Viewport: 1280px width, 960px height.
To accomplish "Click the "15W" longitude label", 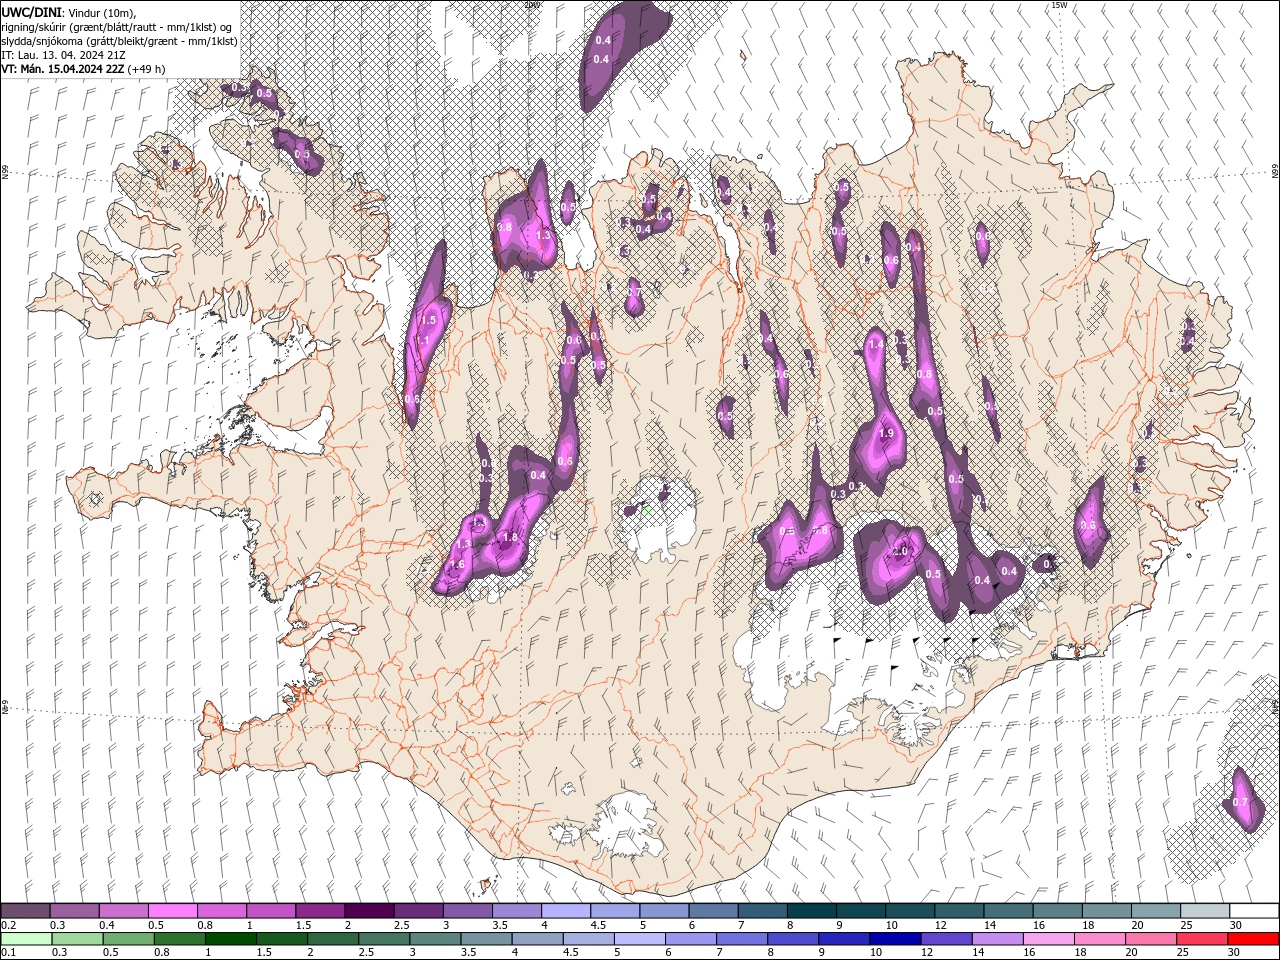I will pos(1059,5).
